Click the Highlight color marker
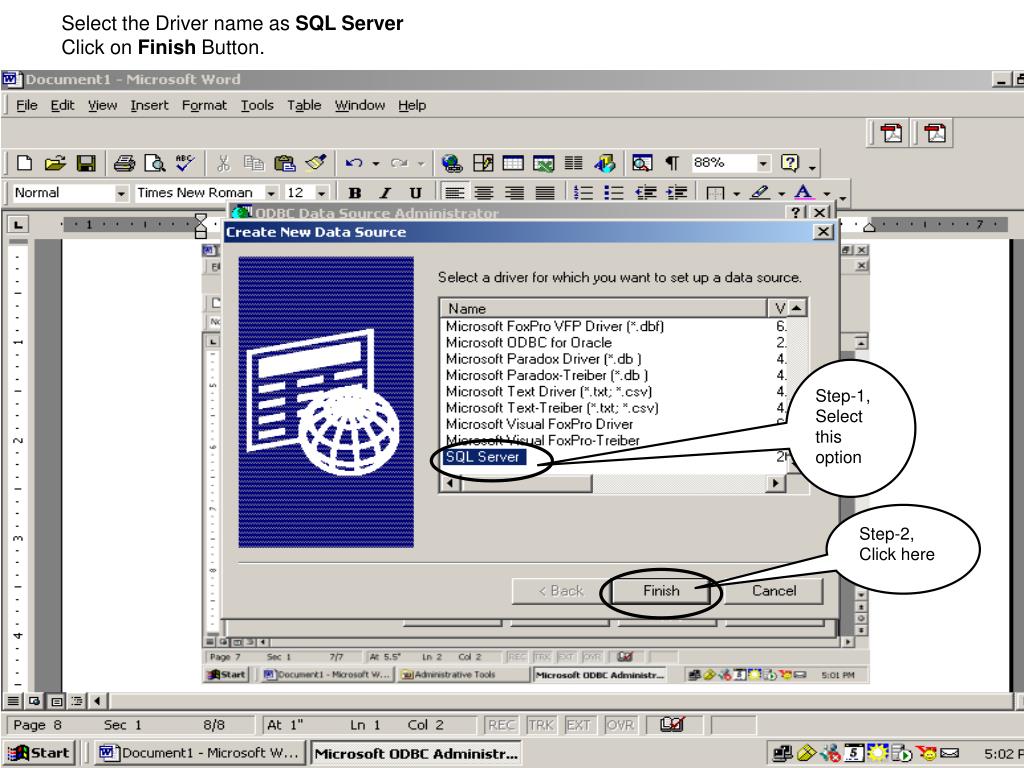 (760, 193)
